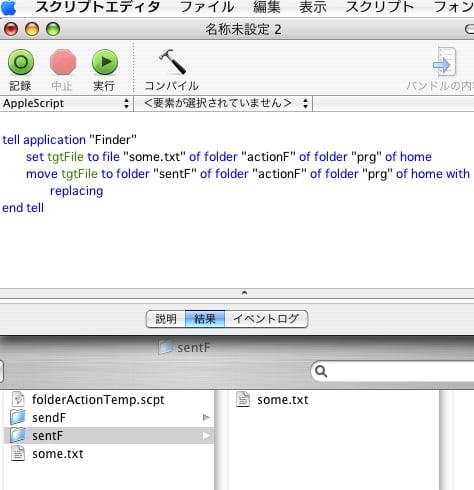Open the AppleScript language dropdown
Screen dimensions: 474x490
[x=66, y=103]
